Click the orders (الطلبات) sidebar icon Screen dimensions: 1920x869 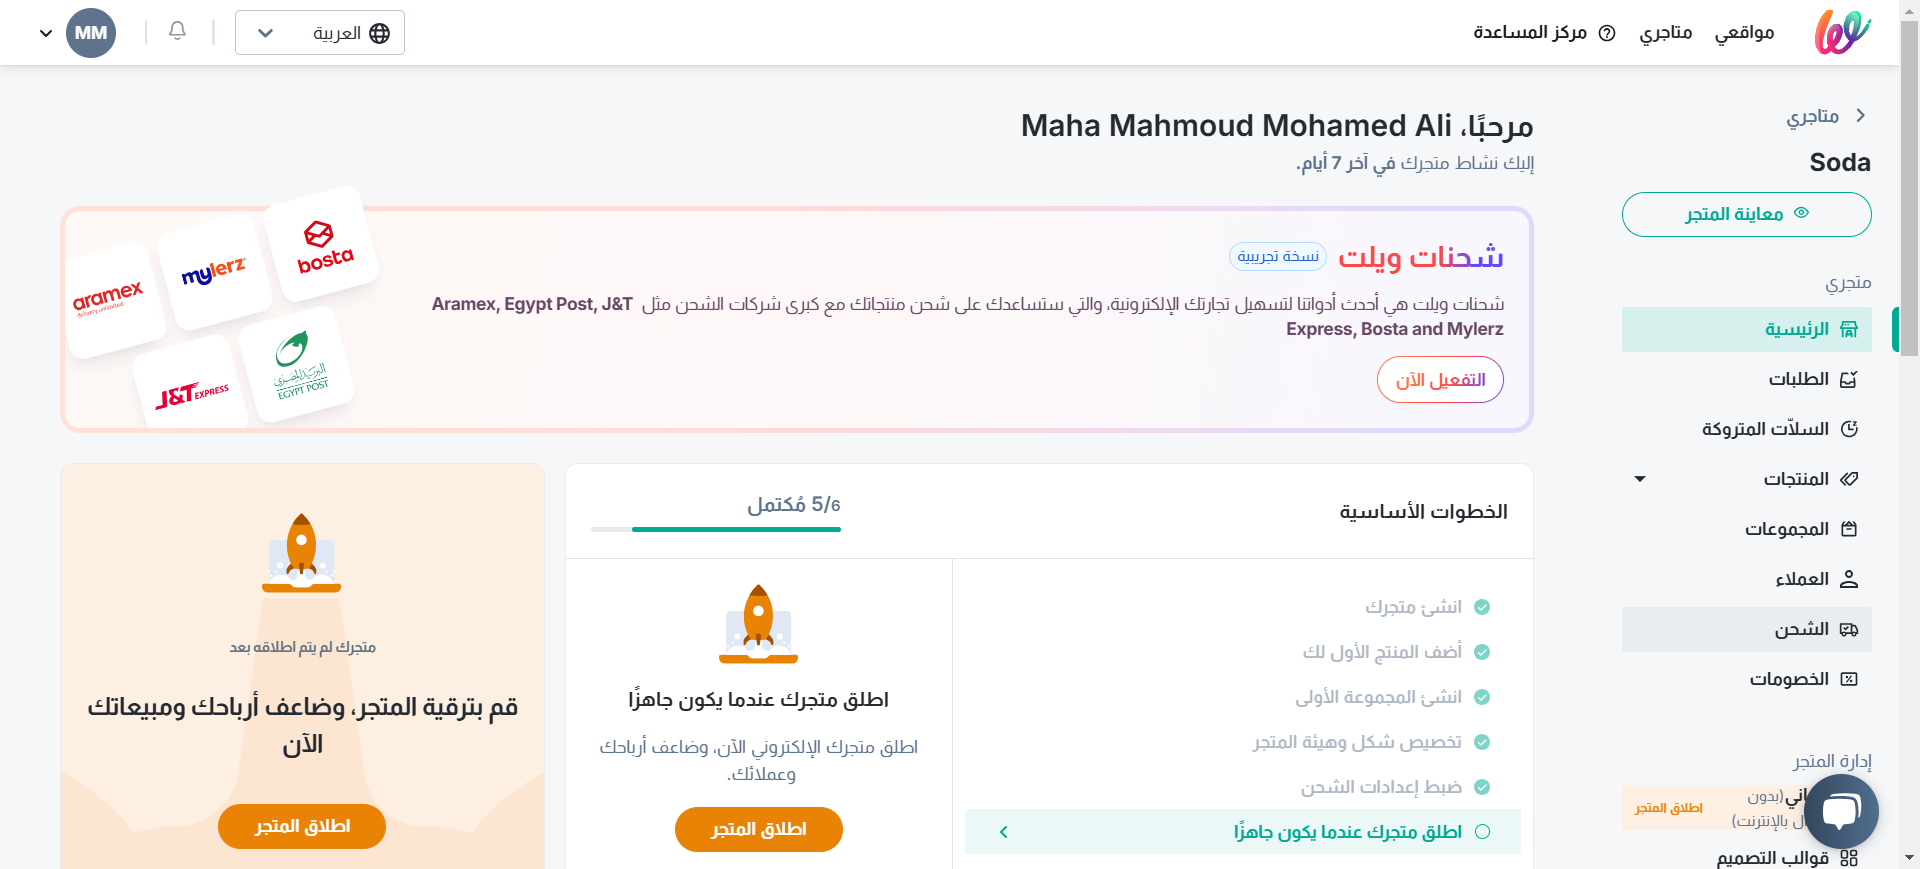click(1849, 379)
